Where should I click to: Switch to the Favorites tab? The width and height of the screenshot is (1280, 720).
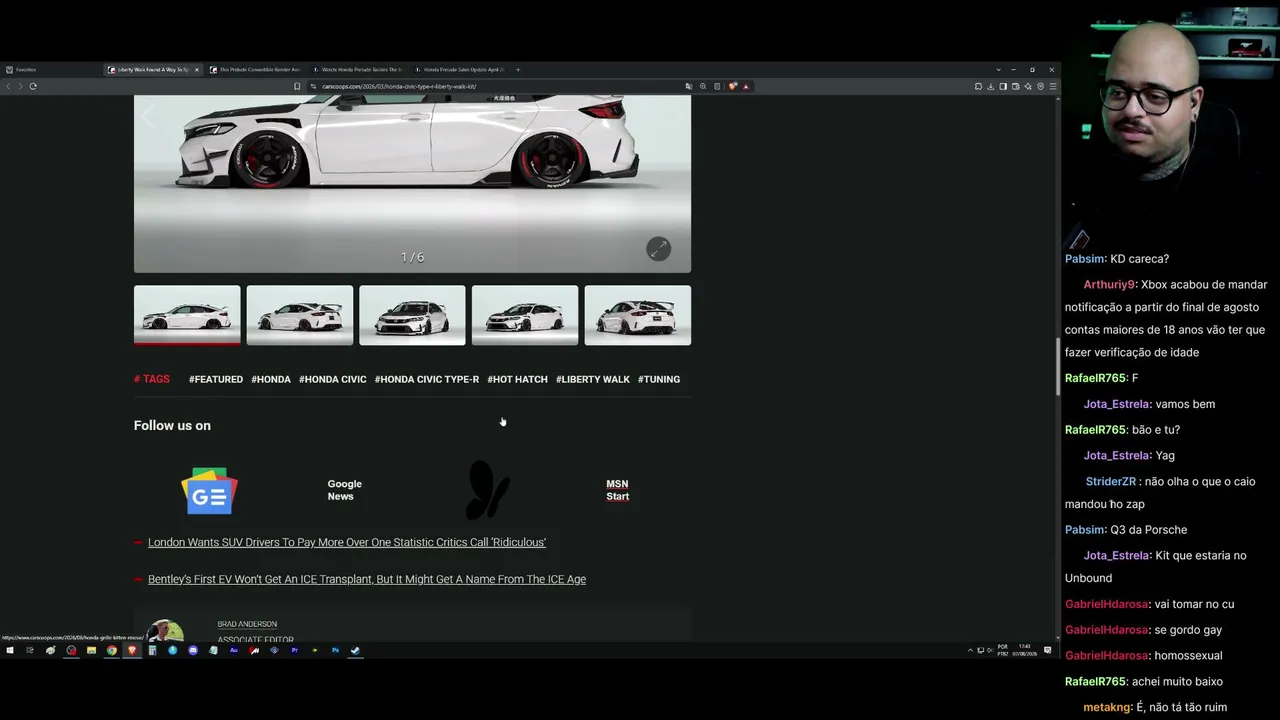52,70
